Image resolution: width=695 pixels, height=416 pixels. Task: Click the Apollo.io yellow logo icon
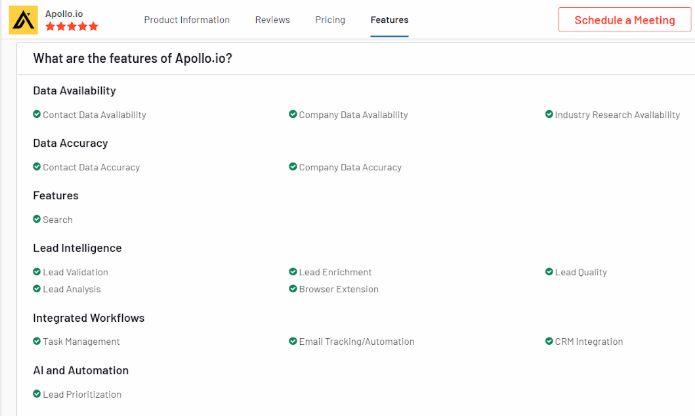23,20
